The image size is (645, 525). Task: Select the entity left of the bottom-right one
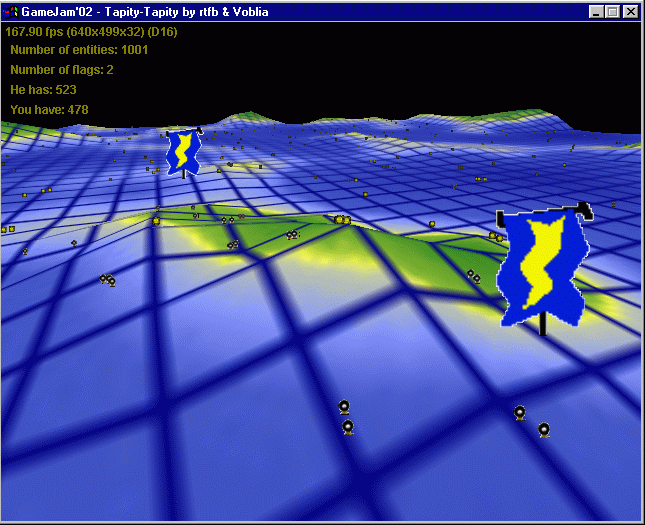coord(520,413)
